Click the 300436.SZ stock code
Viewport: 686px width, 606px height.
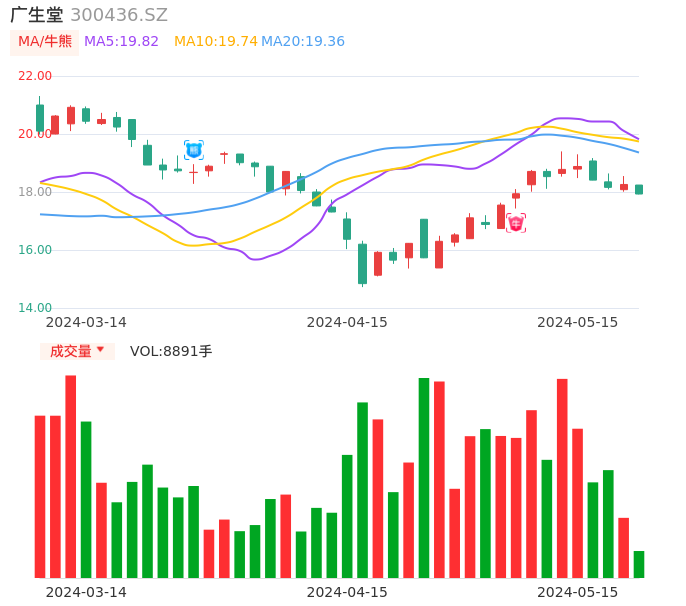(119, 15)
